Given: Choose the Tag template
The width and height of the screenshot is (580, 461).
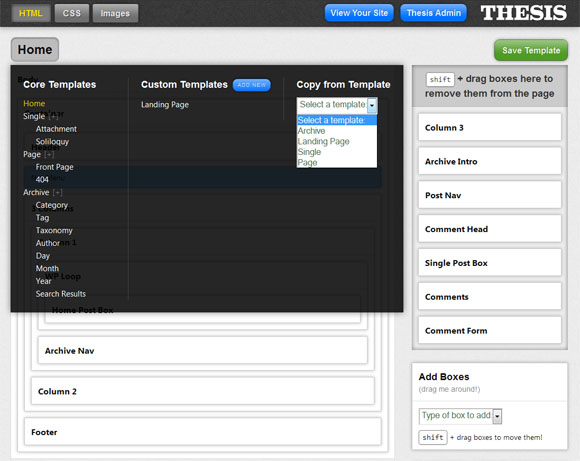Looking at the screenshot, I should 42,218.
